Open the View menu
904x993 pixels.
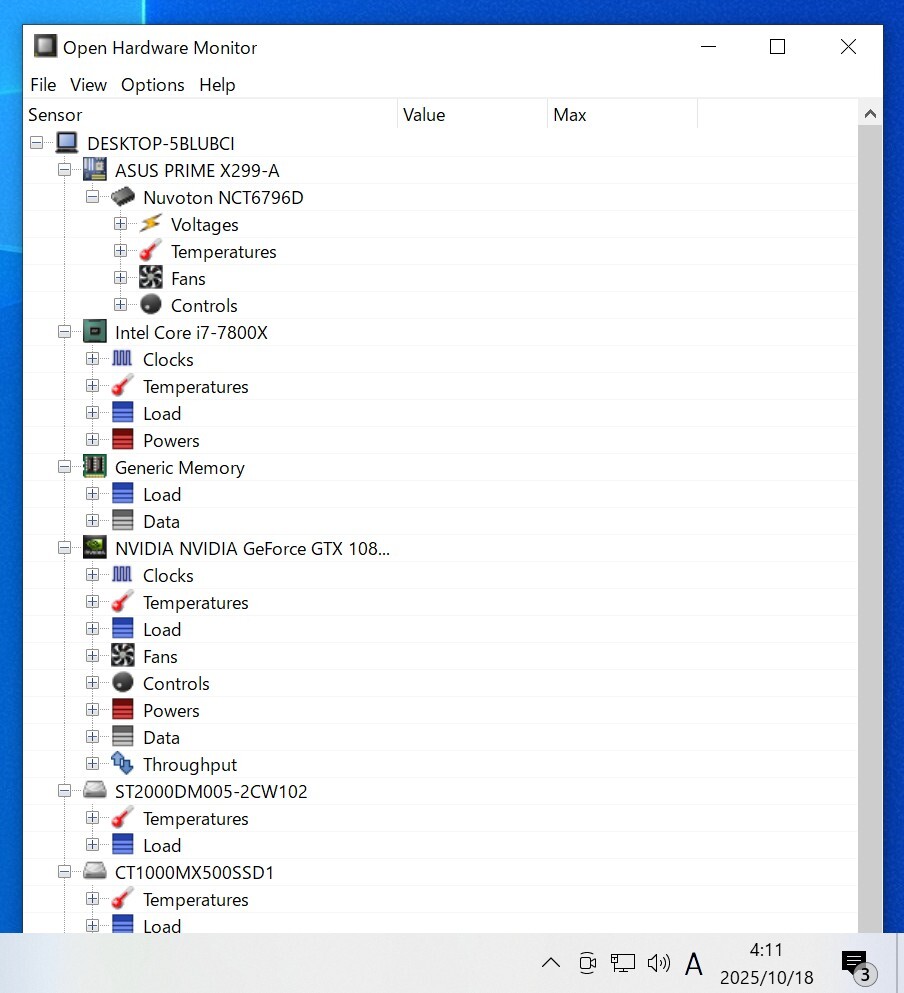88,85
